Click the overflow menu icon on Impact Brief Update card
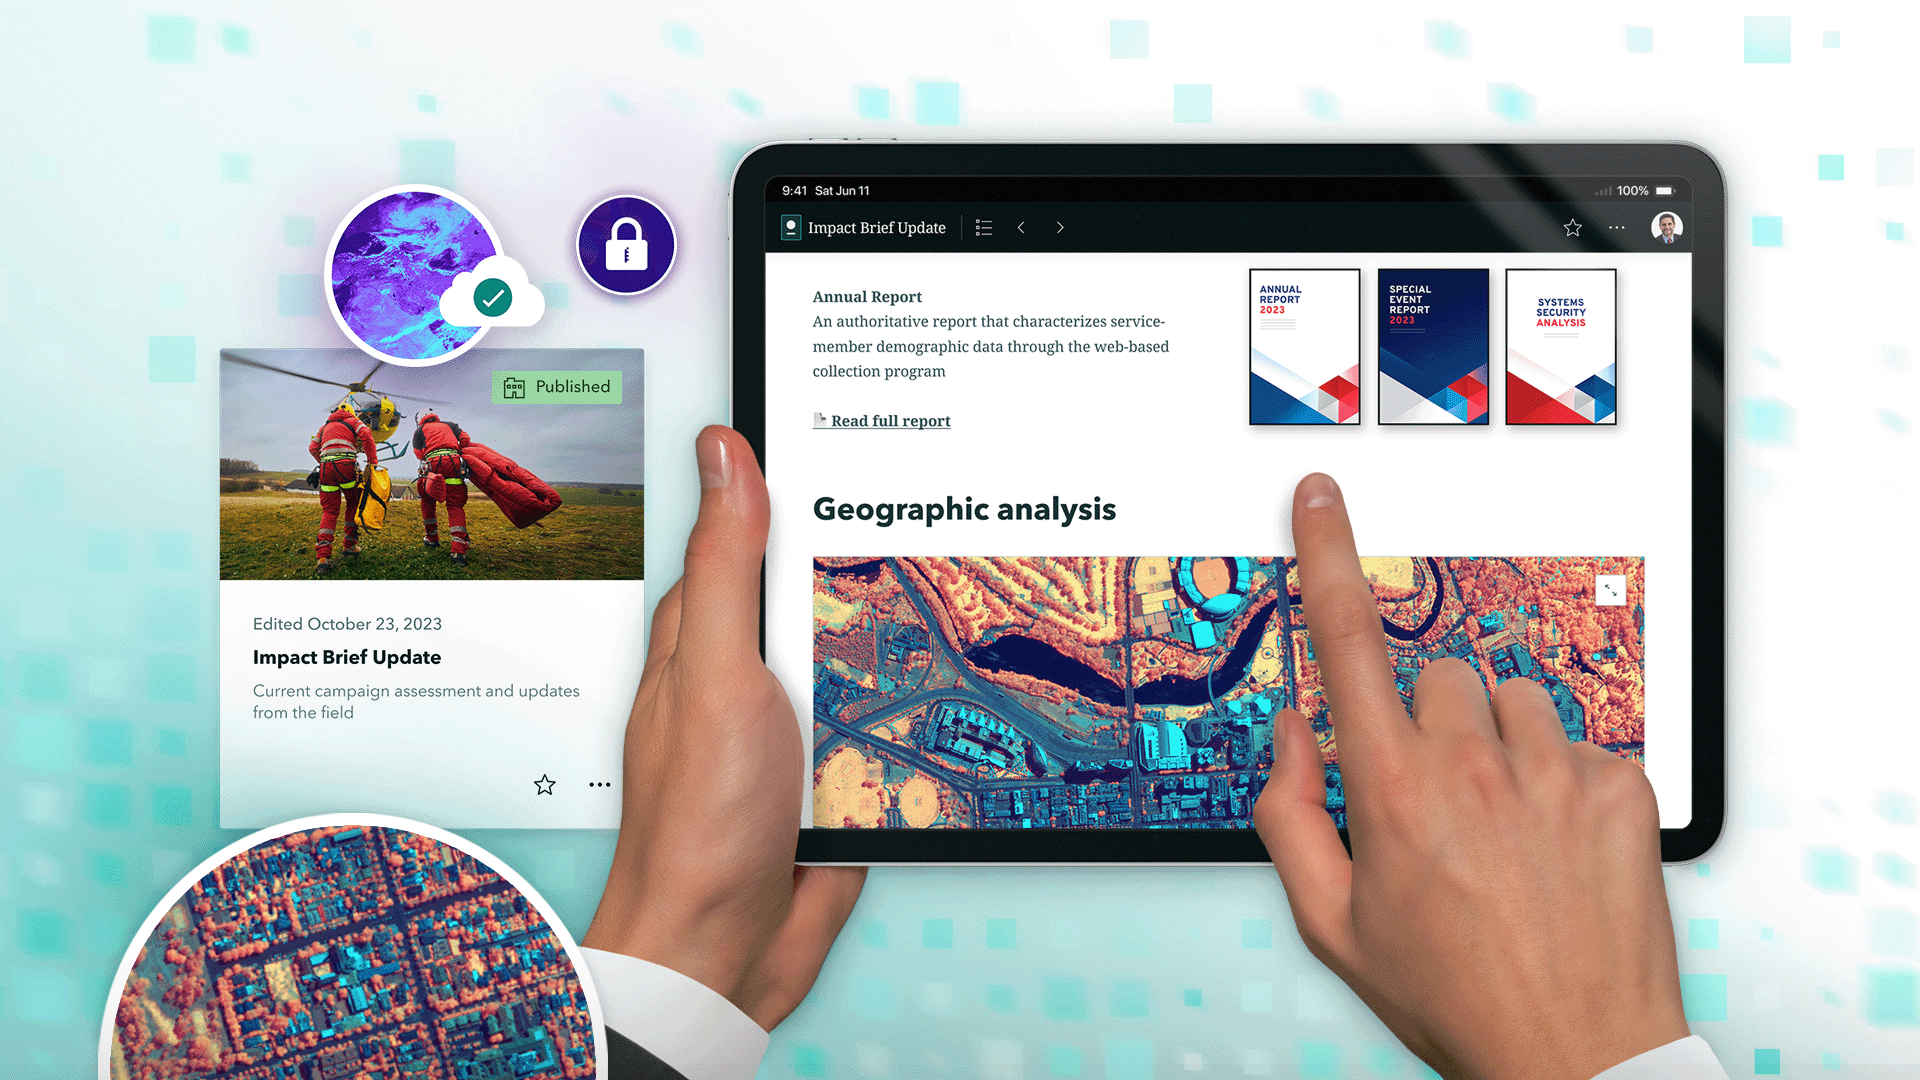Image resolution: width=1920 pixels, height=1080 pixels. (600, 785)
